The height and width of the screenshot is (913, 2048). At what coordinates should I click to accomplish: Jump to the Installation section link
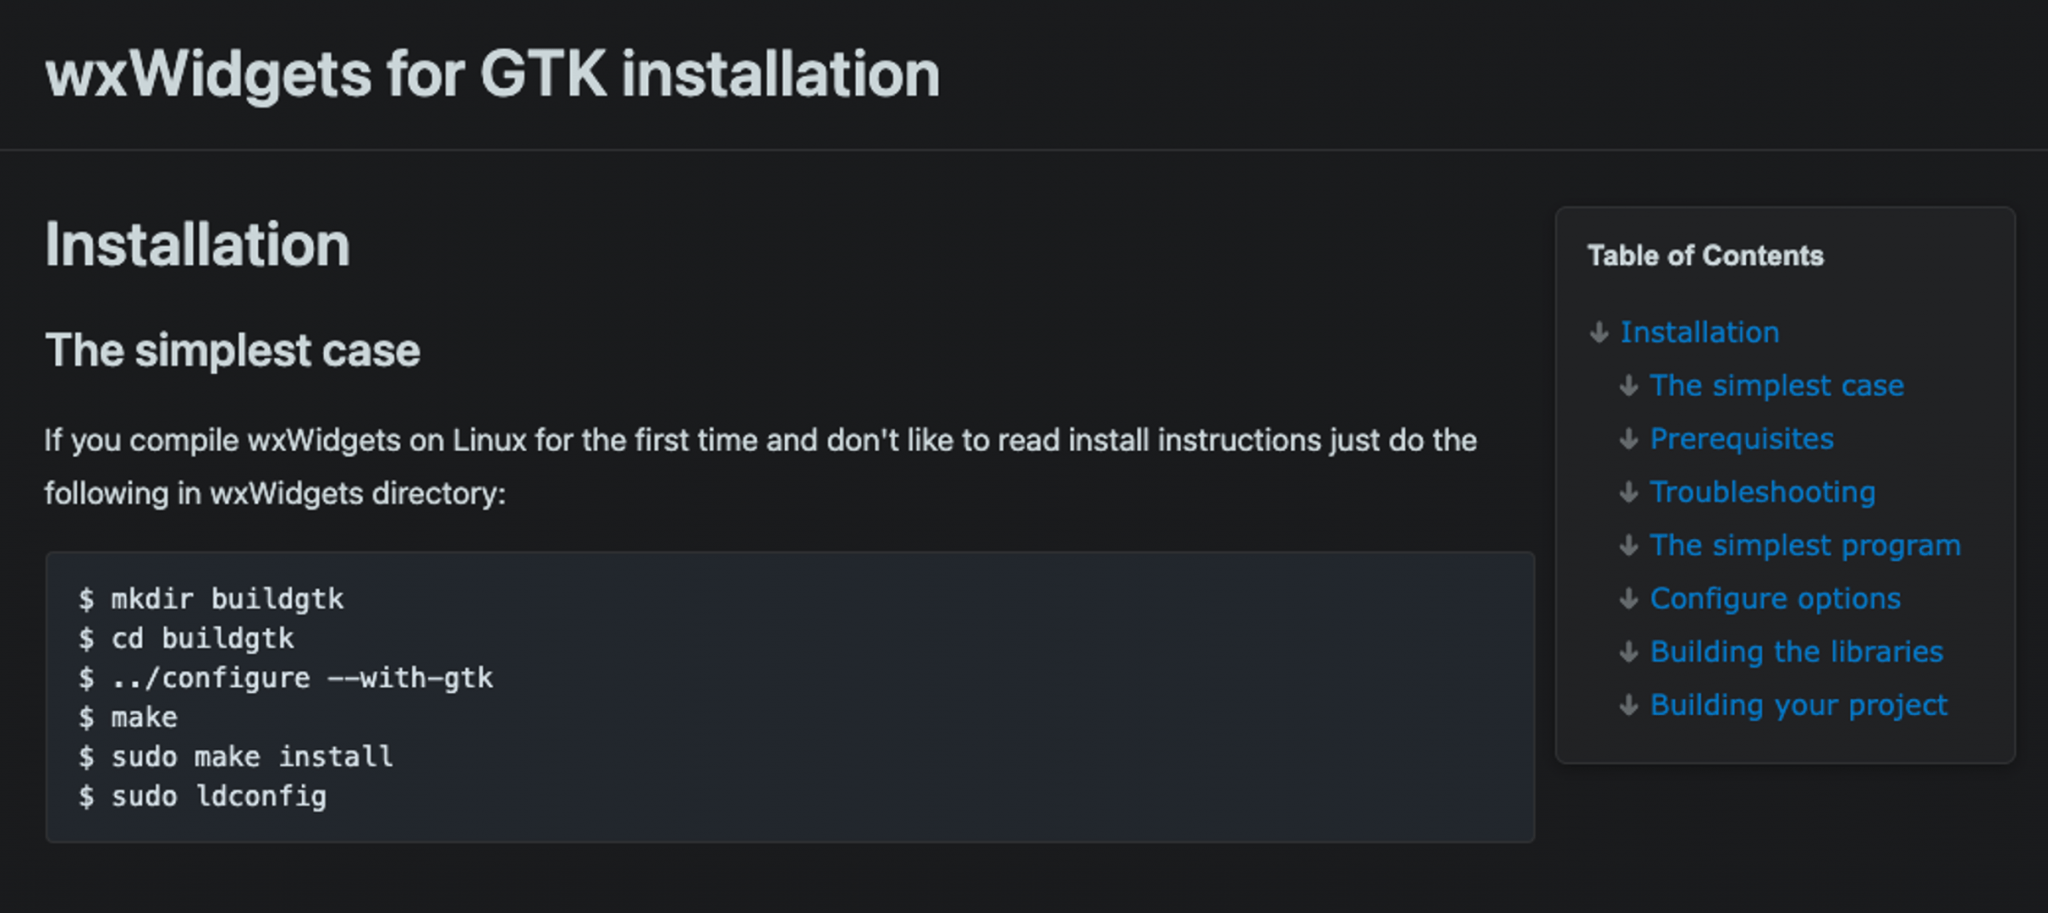point(1699,332)
